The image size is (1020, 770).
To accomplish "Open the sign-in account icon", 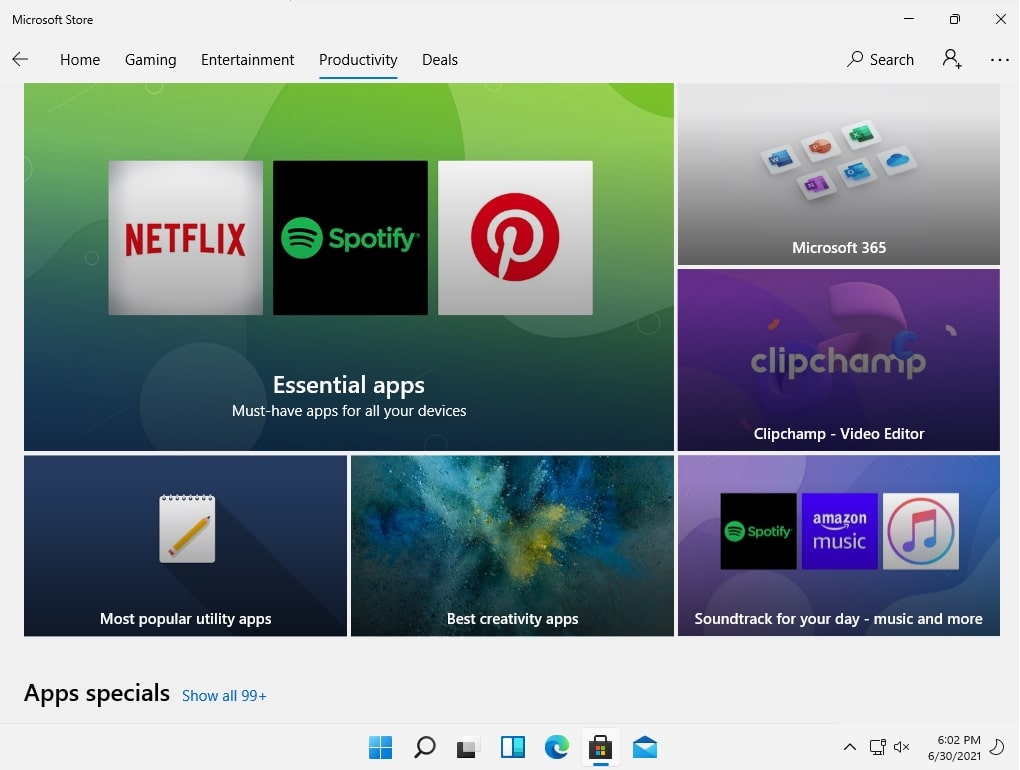I will tap(952, 59).
